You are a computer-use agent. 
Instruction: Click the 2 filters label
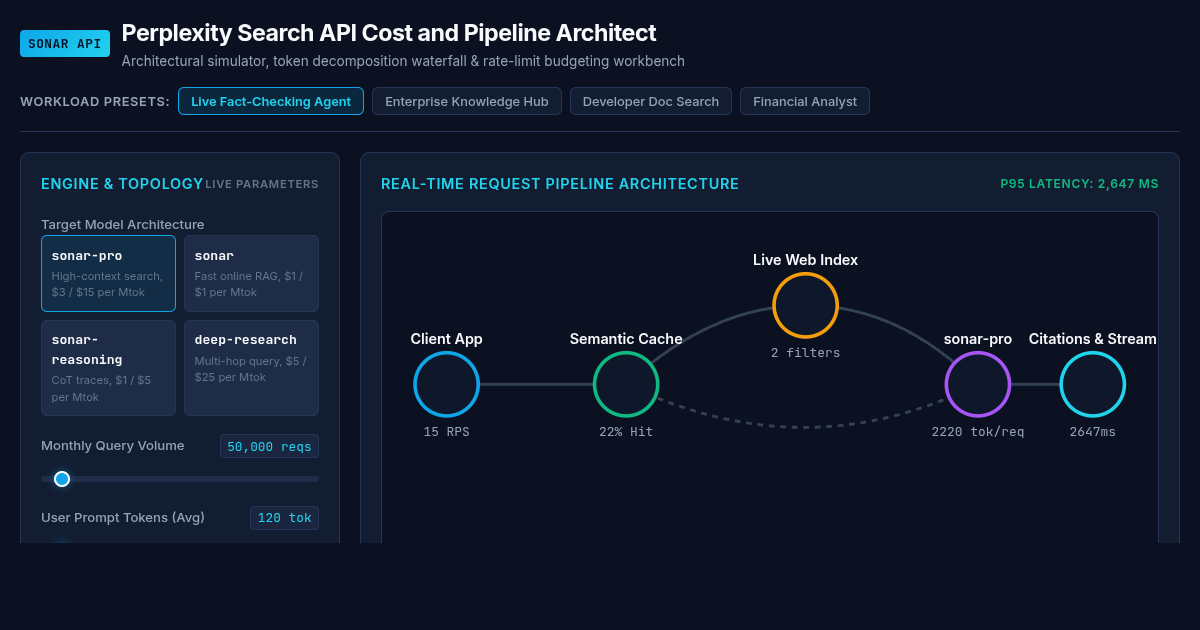pos(805,353)
